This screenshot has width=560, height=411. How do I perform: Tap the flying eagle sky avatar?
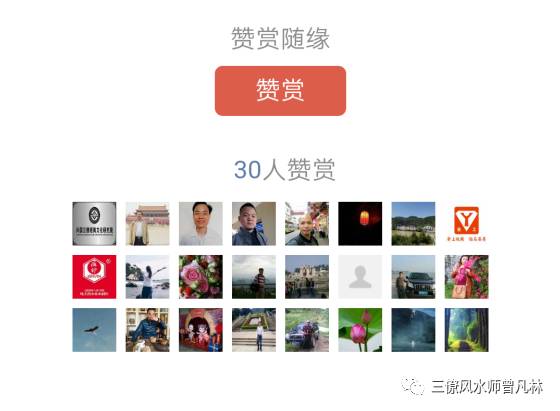click(94, 330)
